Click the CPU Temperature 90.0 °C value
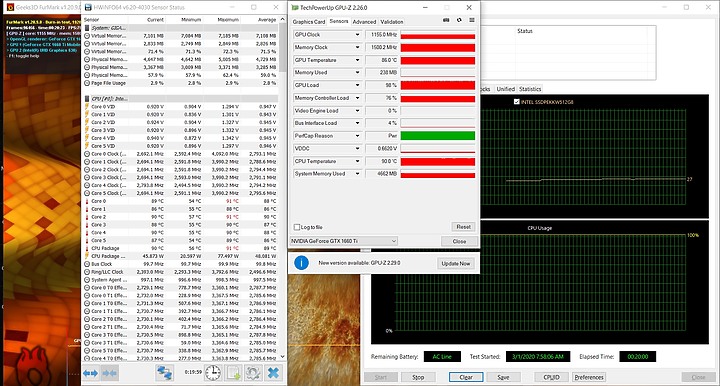The image size is (720, 386). (382, 161)
